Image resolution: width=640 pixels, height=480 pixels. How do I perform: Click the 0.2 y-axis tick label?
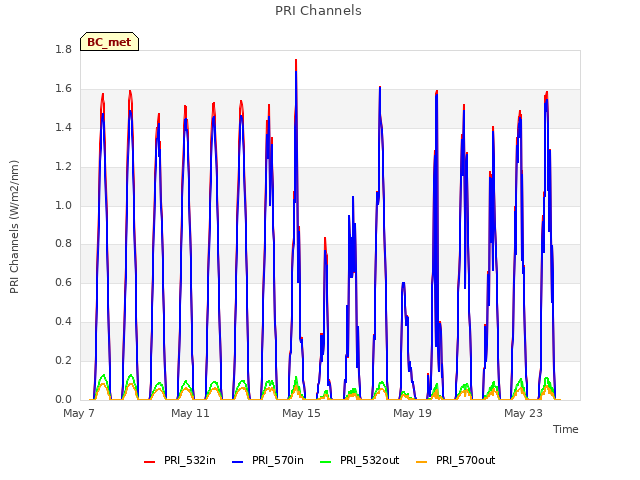click(63, 360)
